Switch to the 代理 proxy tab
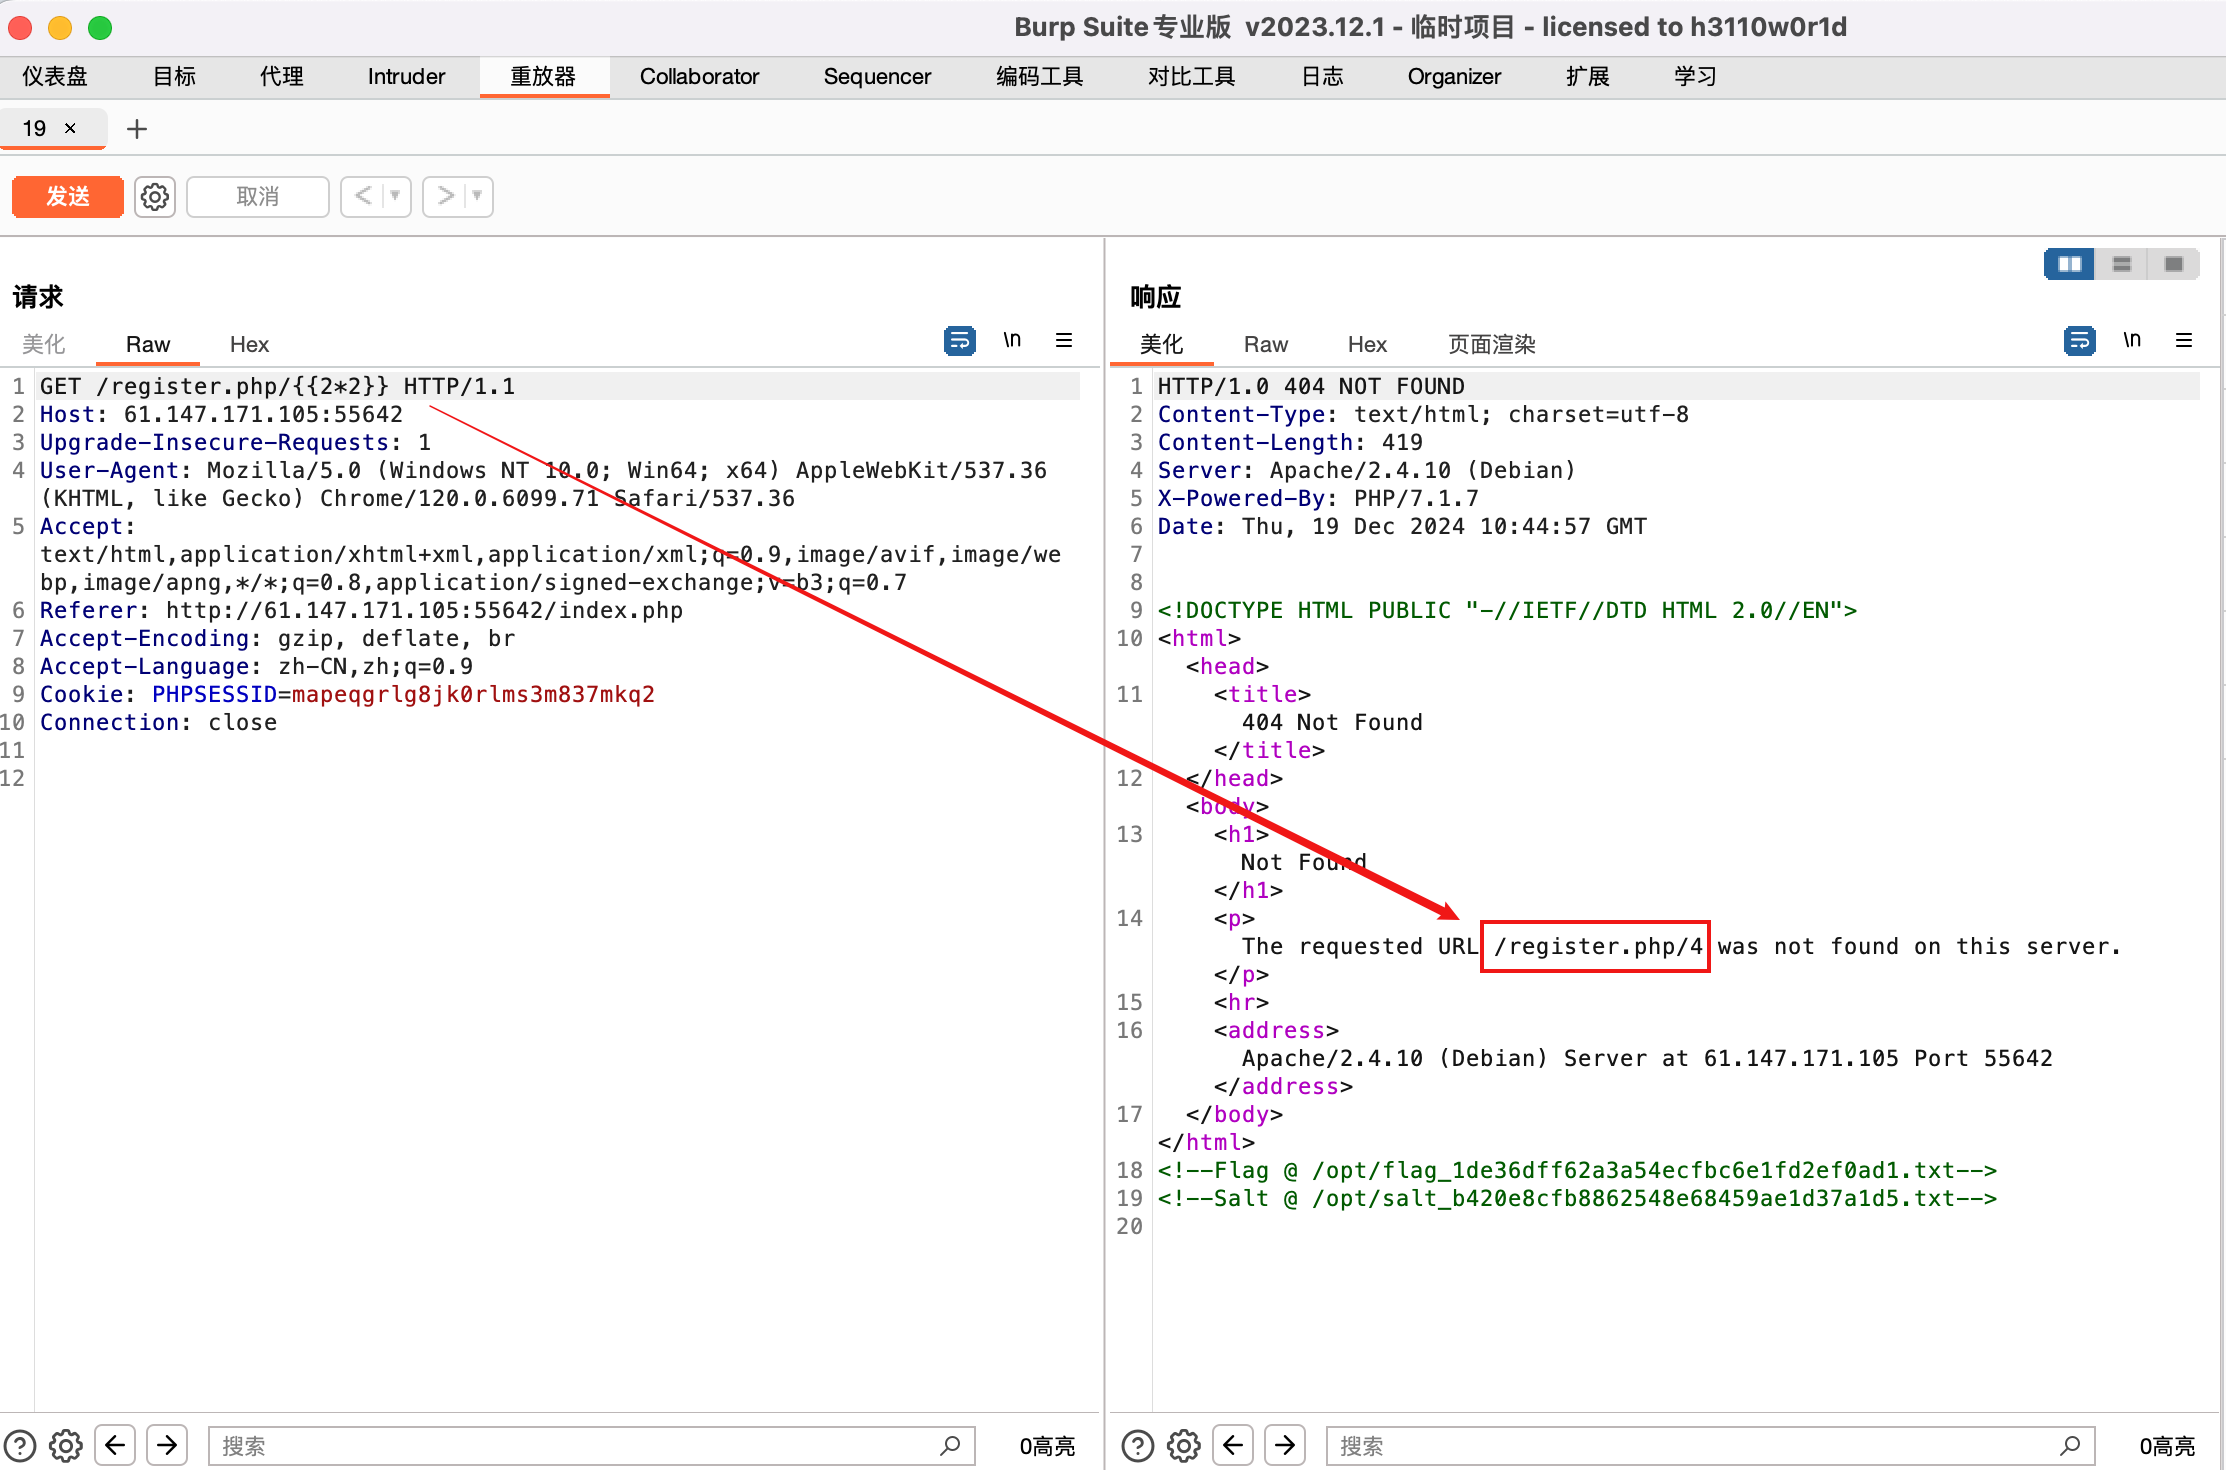This screenshot has height=1470, width=2226. [x=281, y=77]
